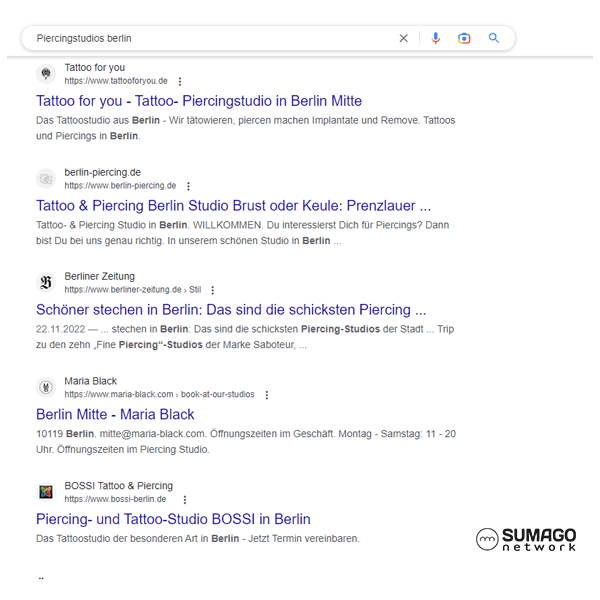Click the snippet with 'mitte@maria-black.com'
Screen dimensions: 600x600
(246, 442)
